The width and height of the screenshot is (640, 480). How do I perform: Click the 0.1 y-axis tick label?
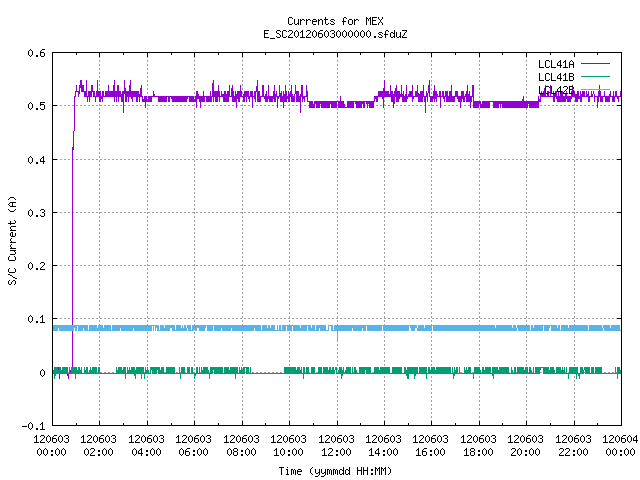tap(36, 319)
